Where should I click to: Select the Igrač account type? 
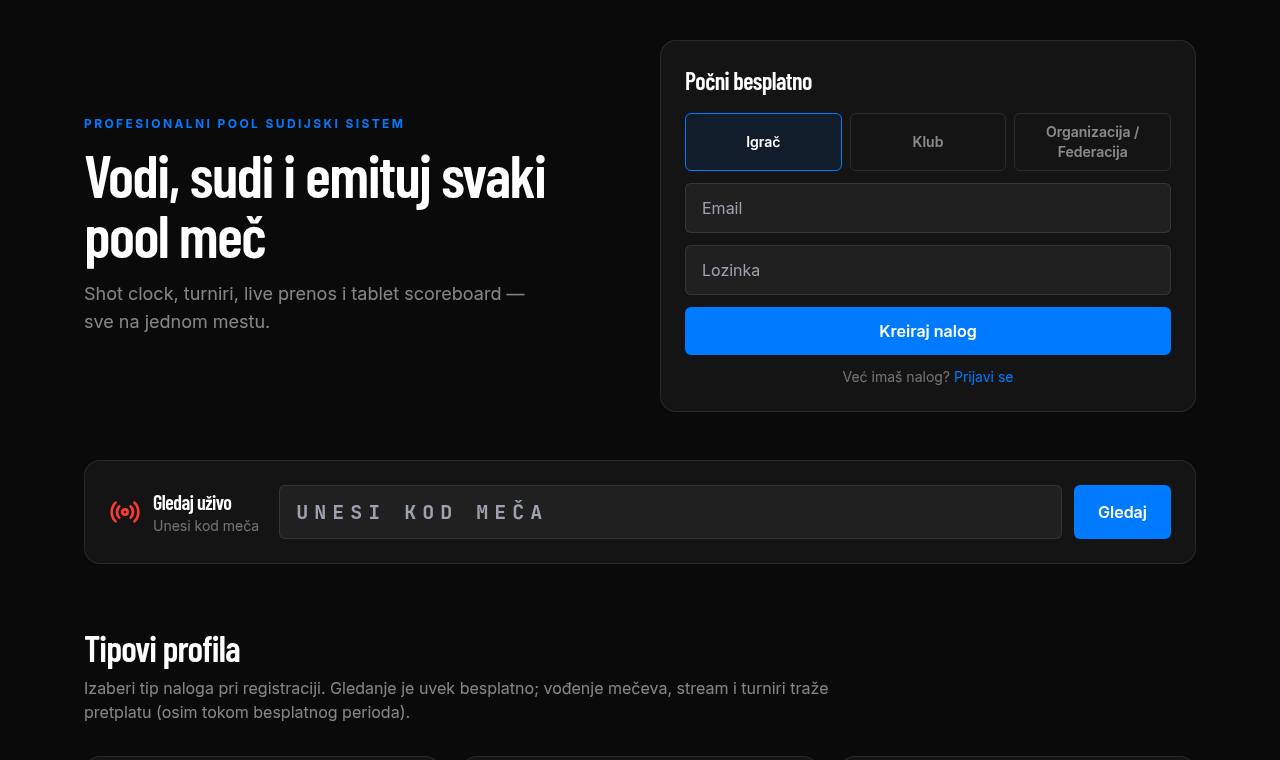[763, 142]
